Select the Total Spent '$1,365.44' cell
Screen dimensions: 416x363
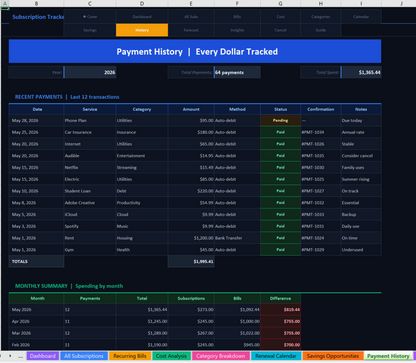tap(361, 72)
